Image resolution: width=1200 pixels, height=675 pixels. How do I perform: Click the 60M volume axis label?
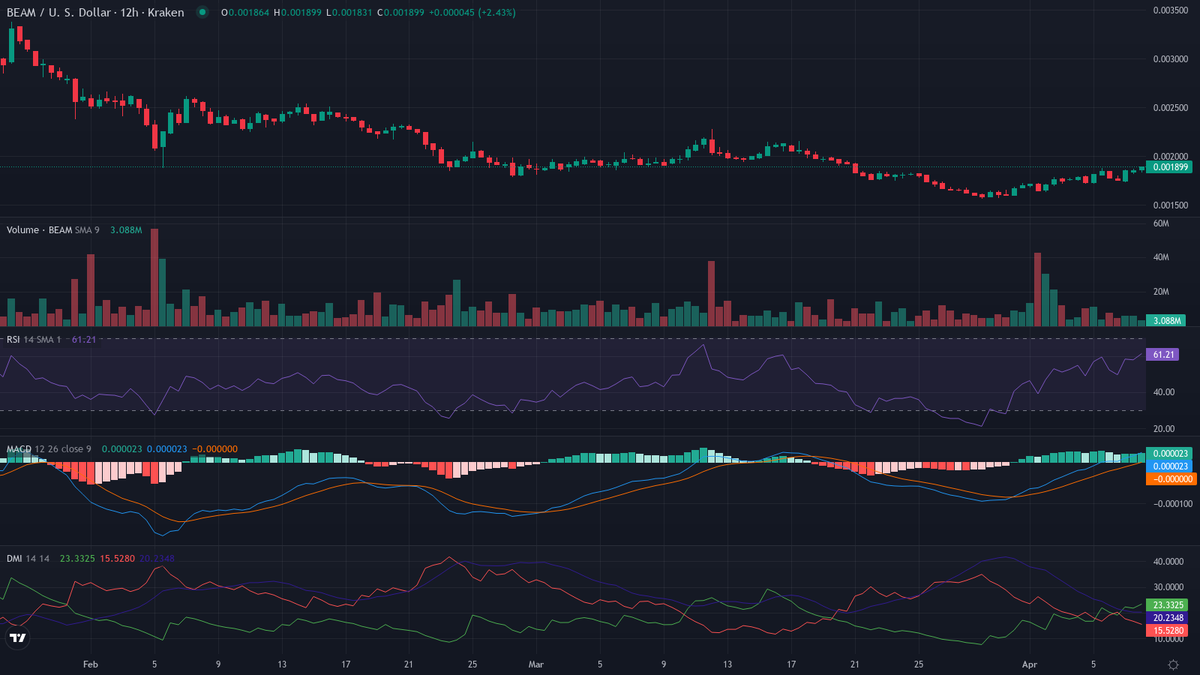tap(1161, 223)
